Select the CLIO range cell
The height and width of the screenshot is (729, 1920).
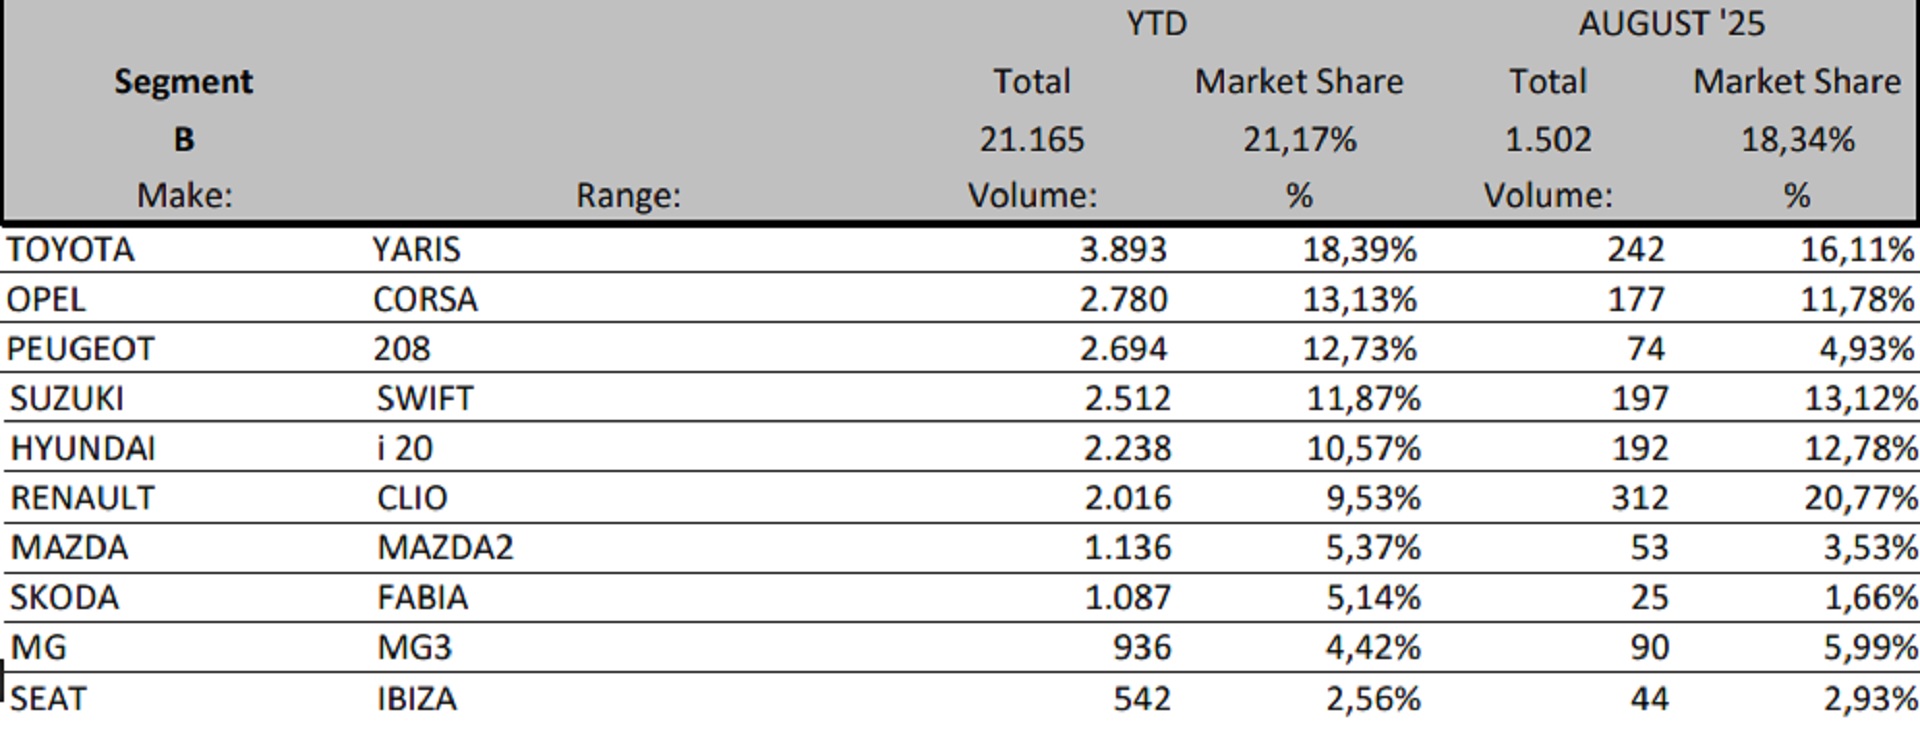point(412,498)
